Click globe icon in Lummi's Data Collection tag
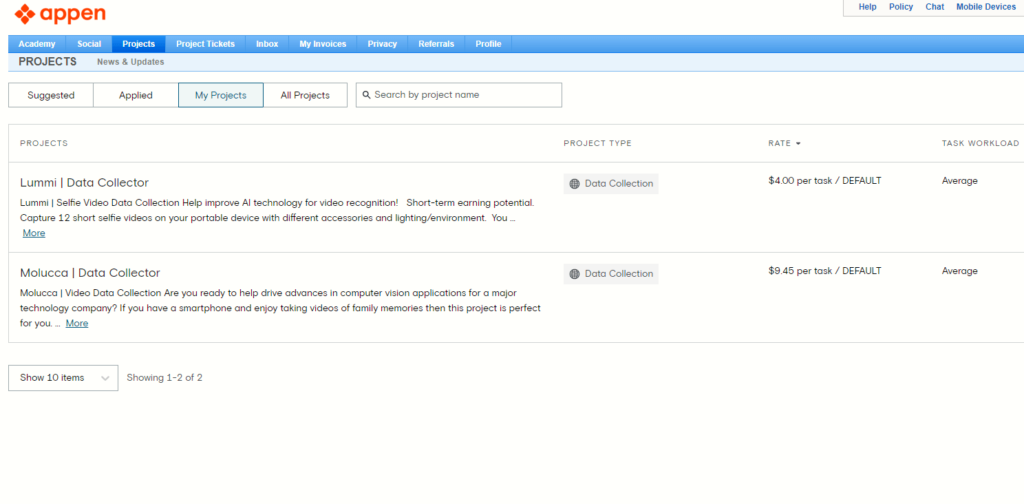1024x504 pixels. [575, 184]
